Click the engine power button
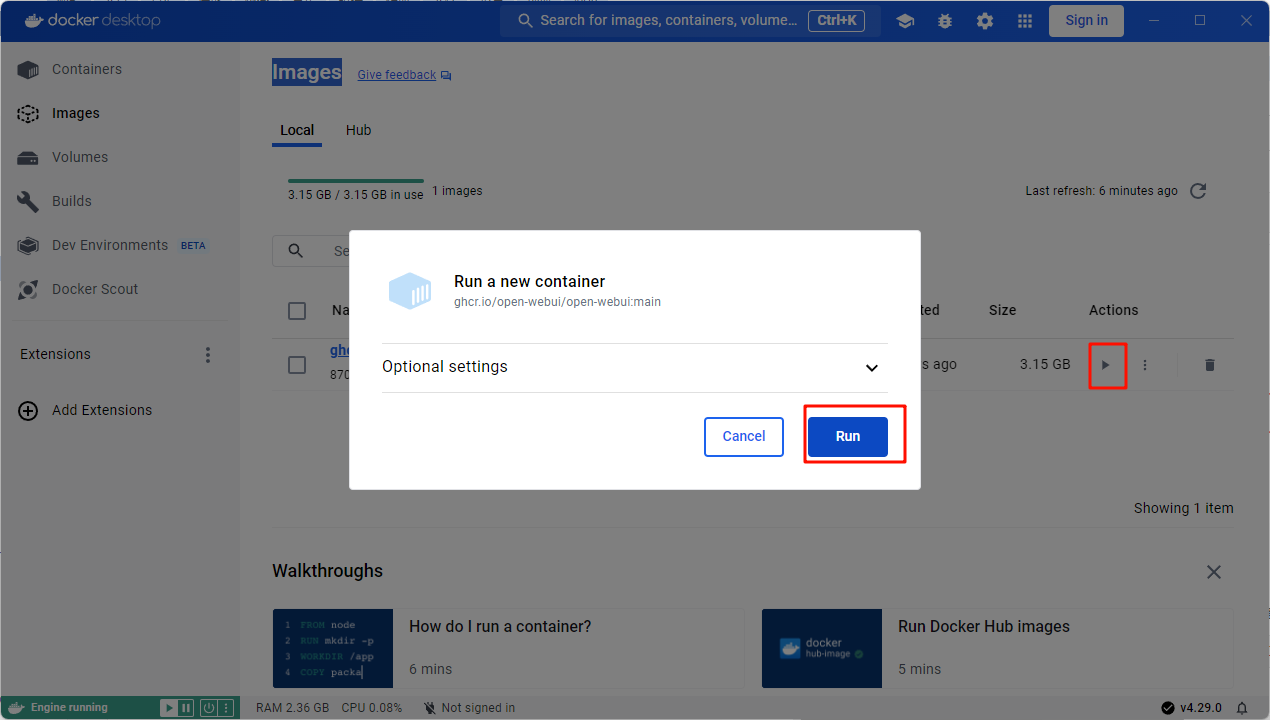Viewport: 1270px width, 720px height. coord(209,708)
